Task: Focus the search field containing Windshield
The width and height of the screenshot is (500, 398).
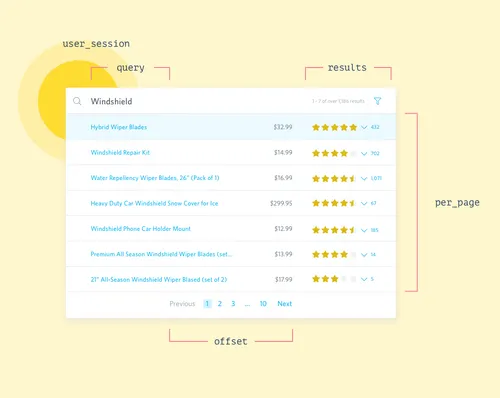Action: (x=231, y=101)
